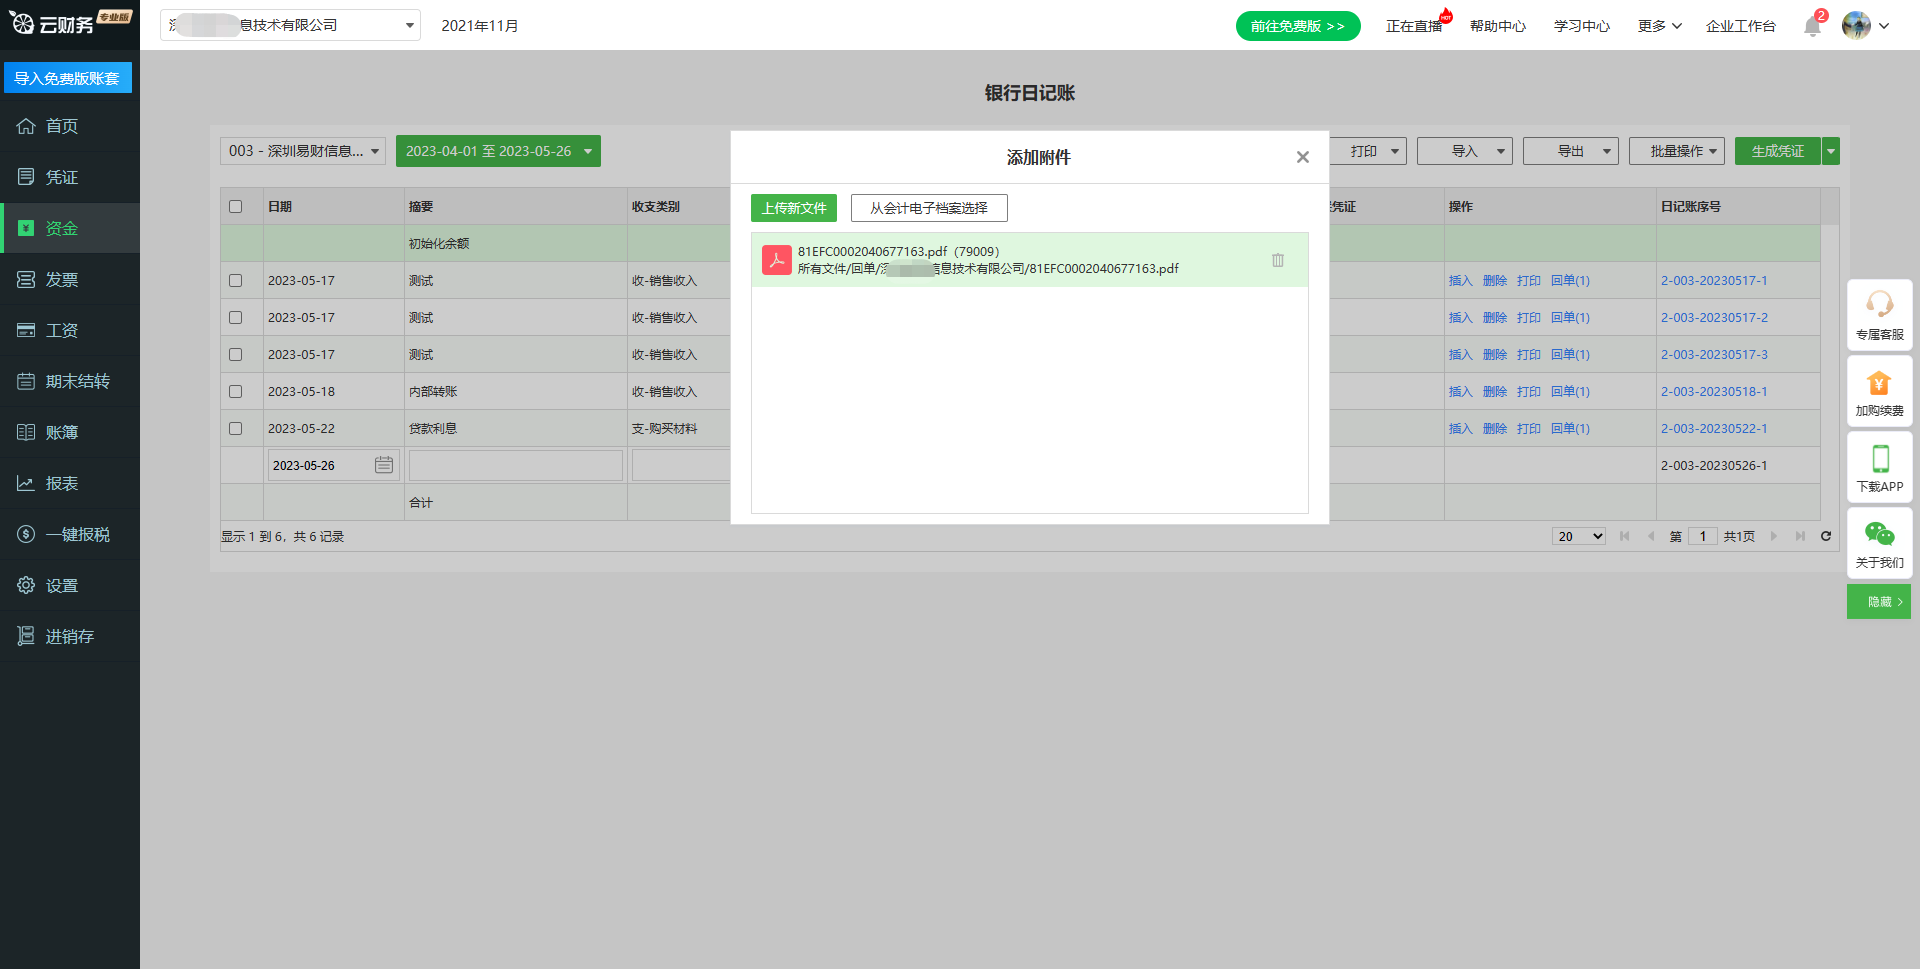
Task: Expand the 导出 dropdown button
Action: coord(1571,151)
